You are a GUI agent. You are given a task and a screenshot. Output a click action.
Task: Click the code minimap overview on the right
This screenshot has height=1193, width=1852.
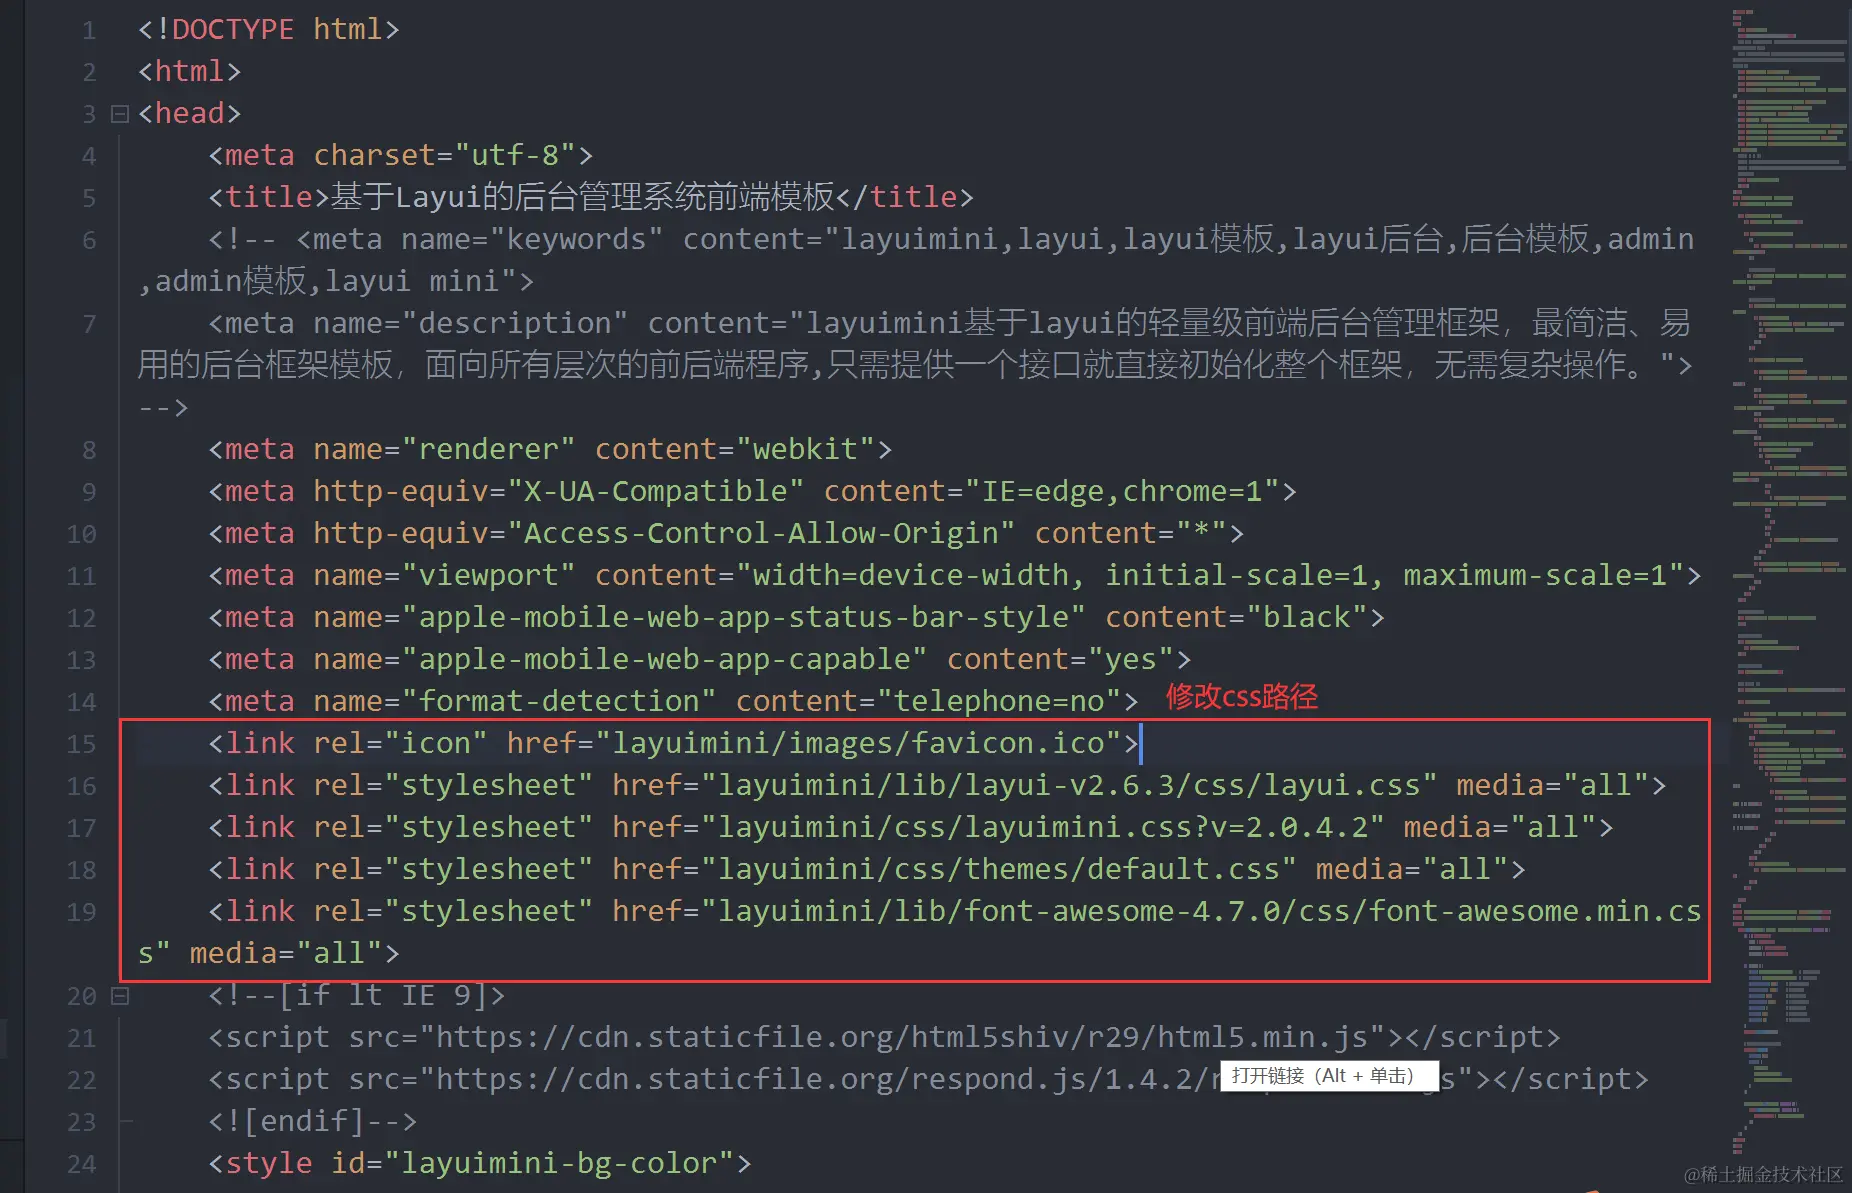click(x=1790, y=580)
